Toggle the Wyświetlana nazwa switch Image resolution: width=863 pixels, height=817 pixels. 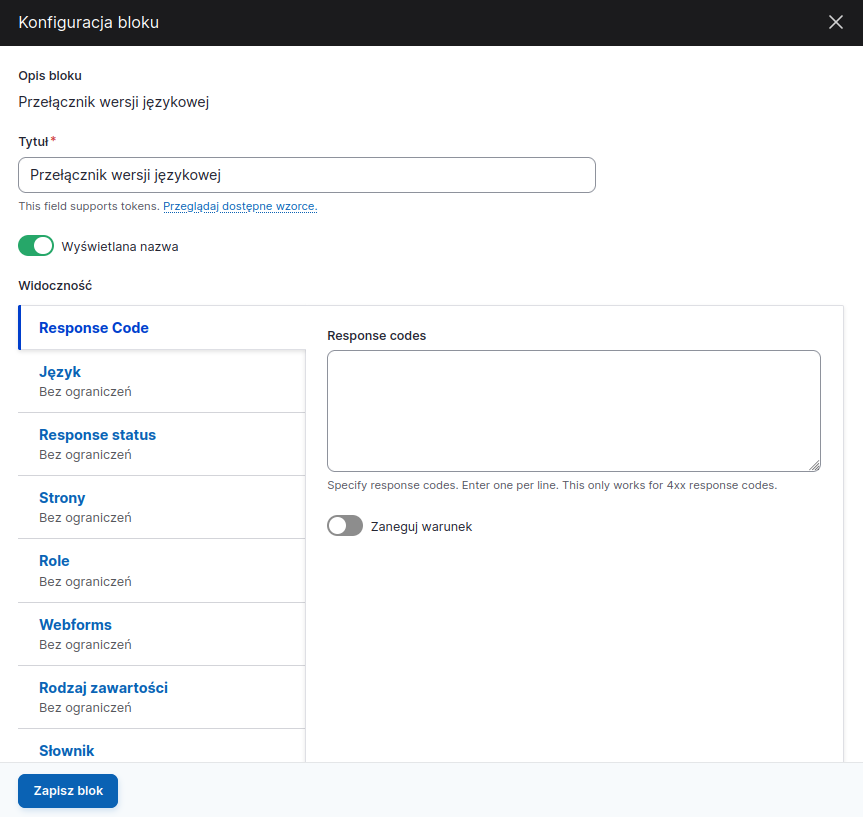point(36,246)
